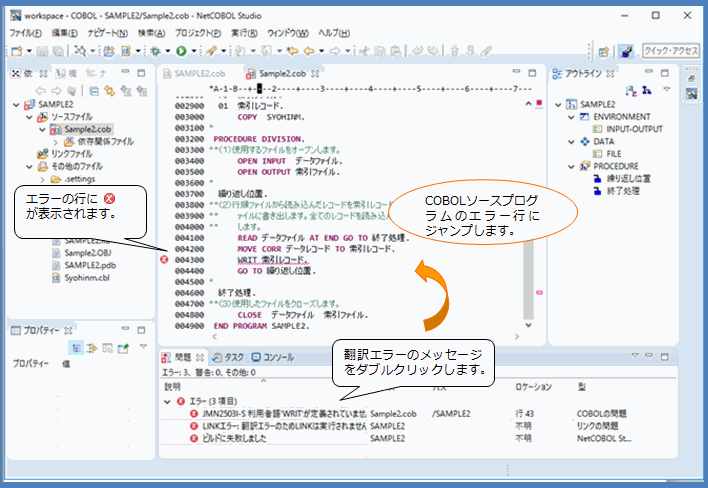Click the error marker beside line 004300
The height and width of the screenshot is (488, 708).
tap(164, 260)
